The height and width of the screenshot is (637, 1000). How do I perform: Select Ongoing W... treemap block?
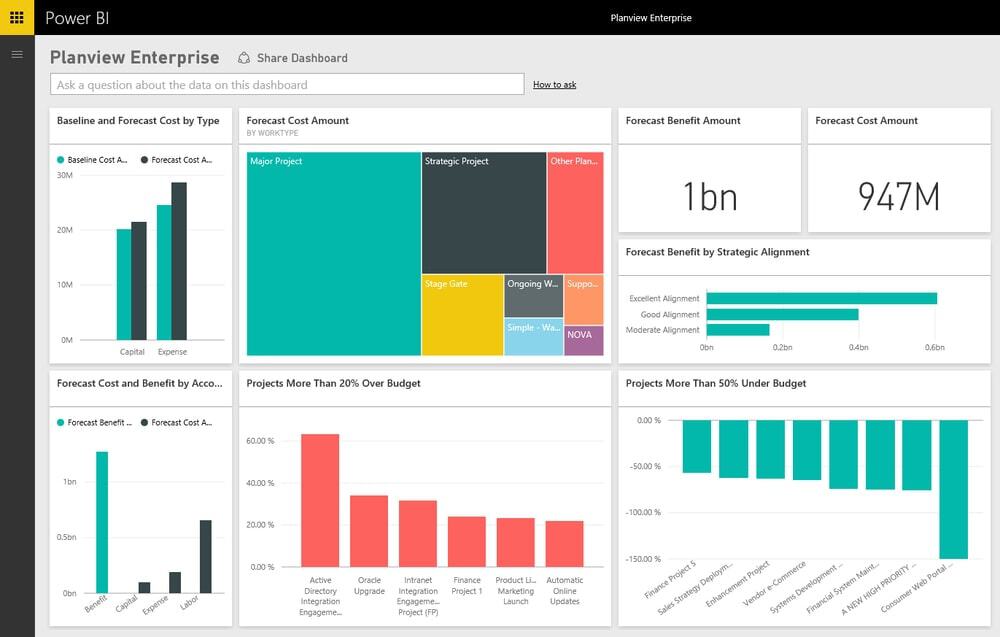tap(534, 296)
